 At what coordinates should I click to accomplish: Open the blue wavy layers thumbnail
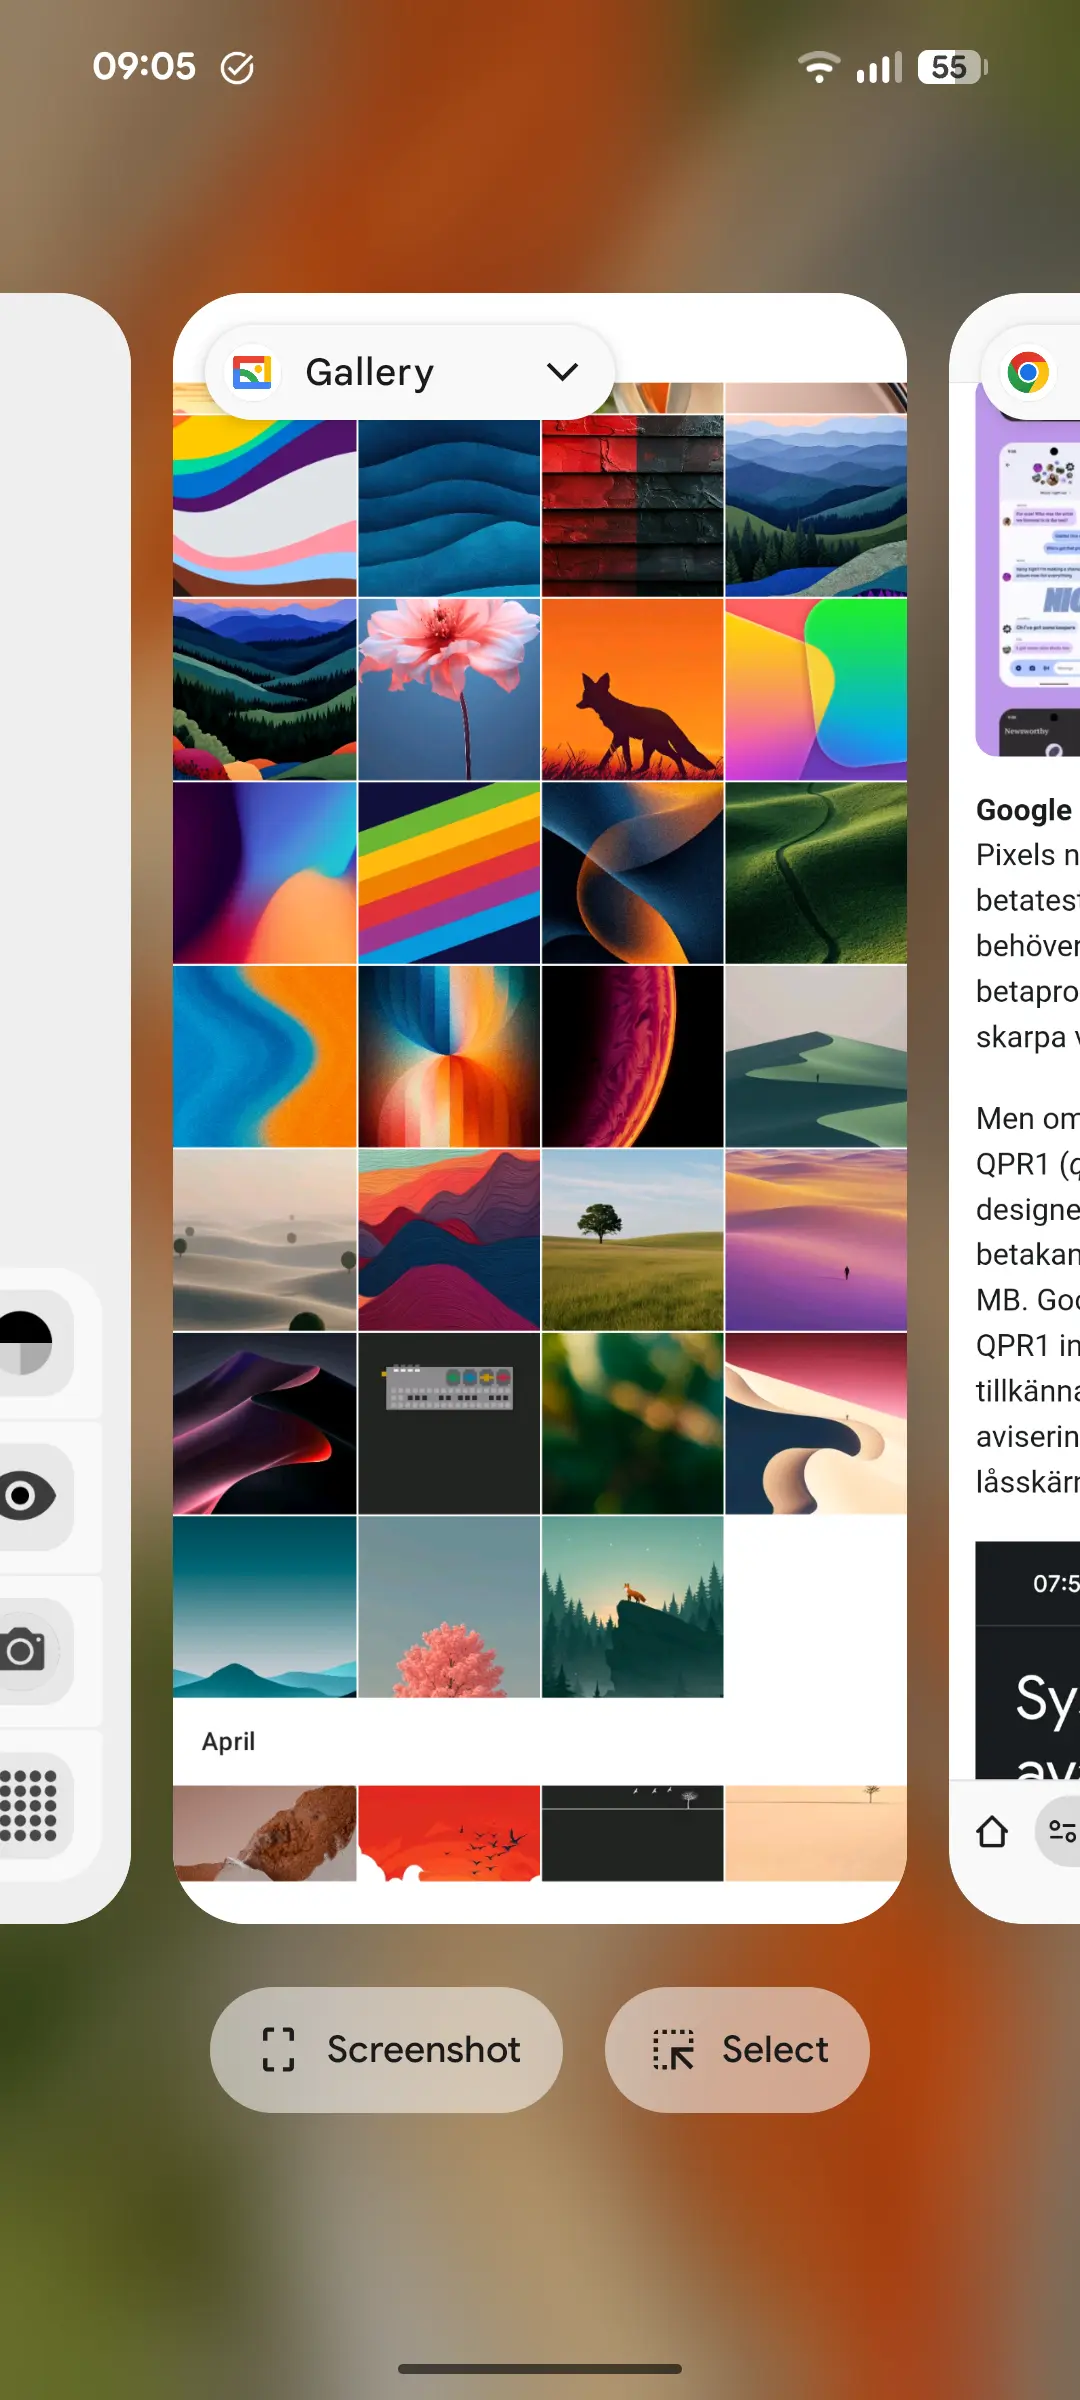449,508
